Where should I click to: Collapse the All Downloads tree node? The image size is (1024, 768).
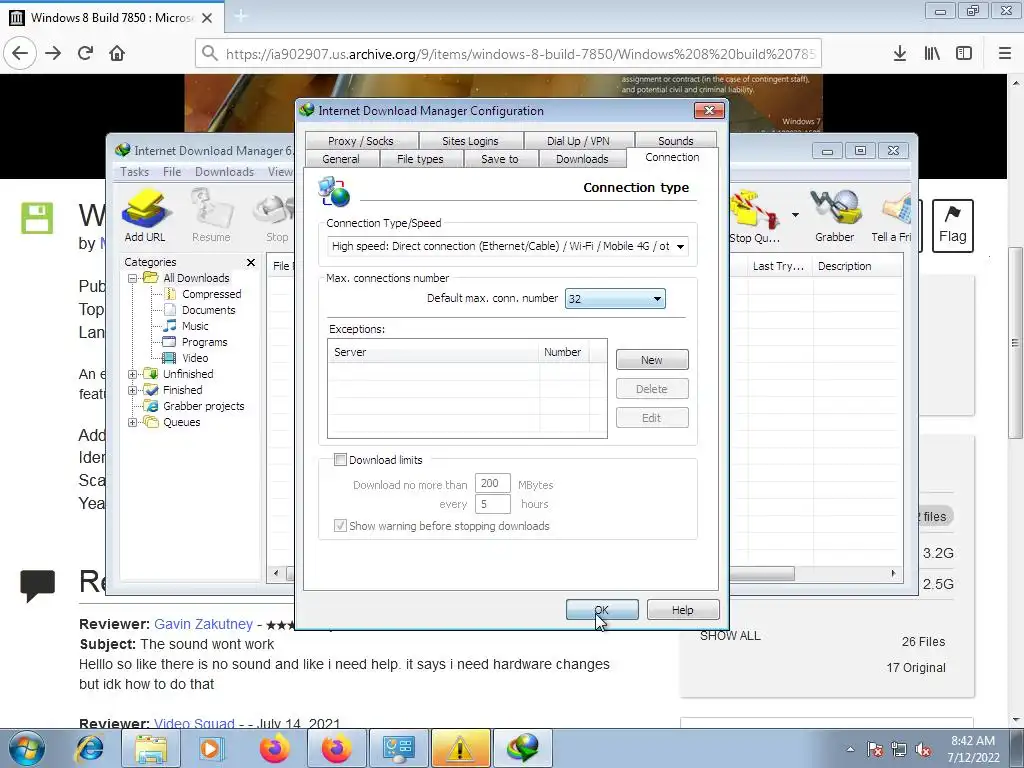[x=132, y=278]
